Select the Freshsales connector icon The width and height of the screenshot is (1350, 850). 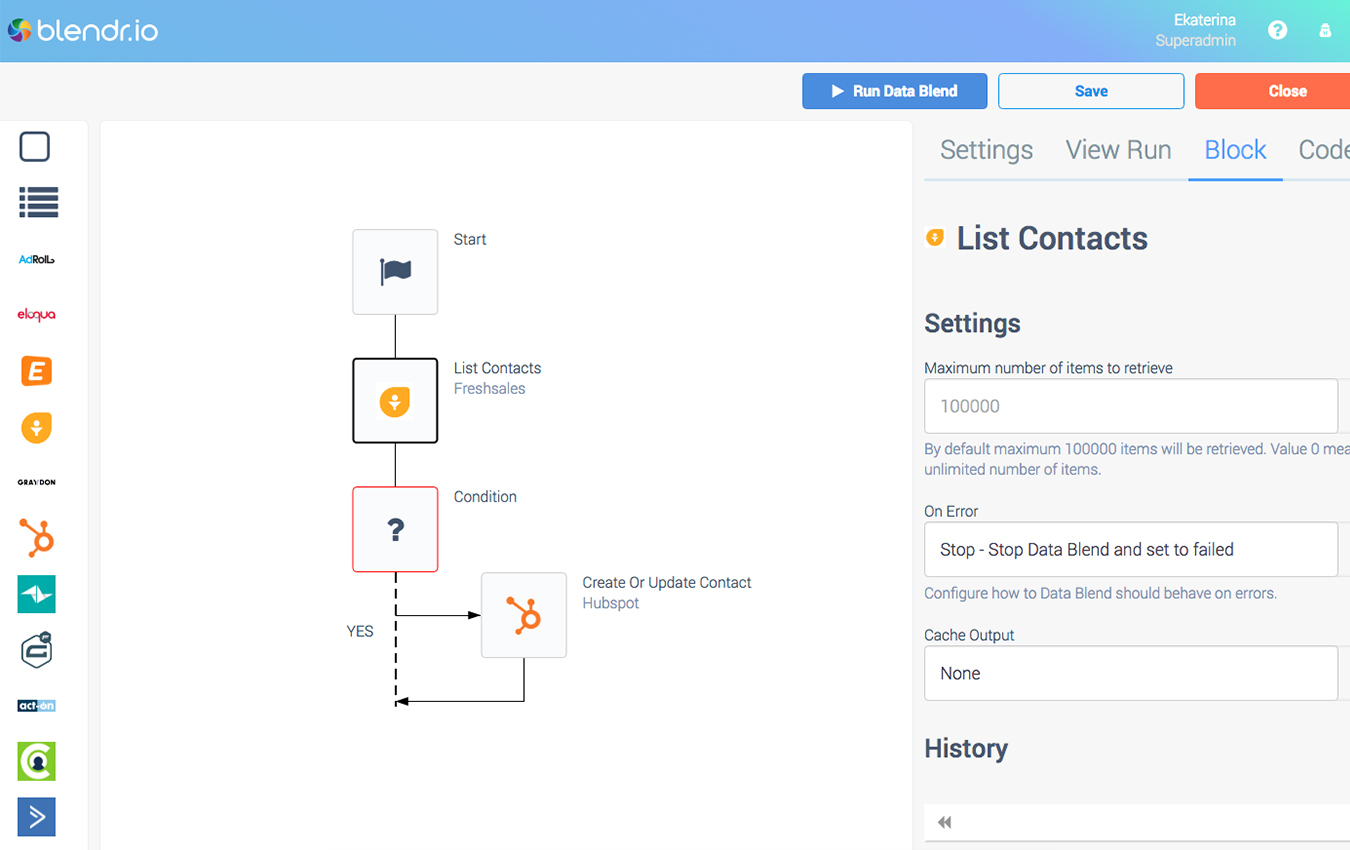pos(36,427)
